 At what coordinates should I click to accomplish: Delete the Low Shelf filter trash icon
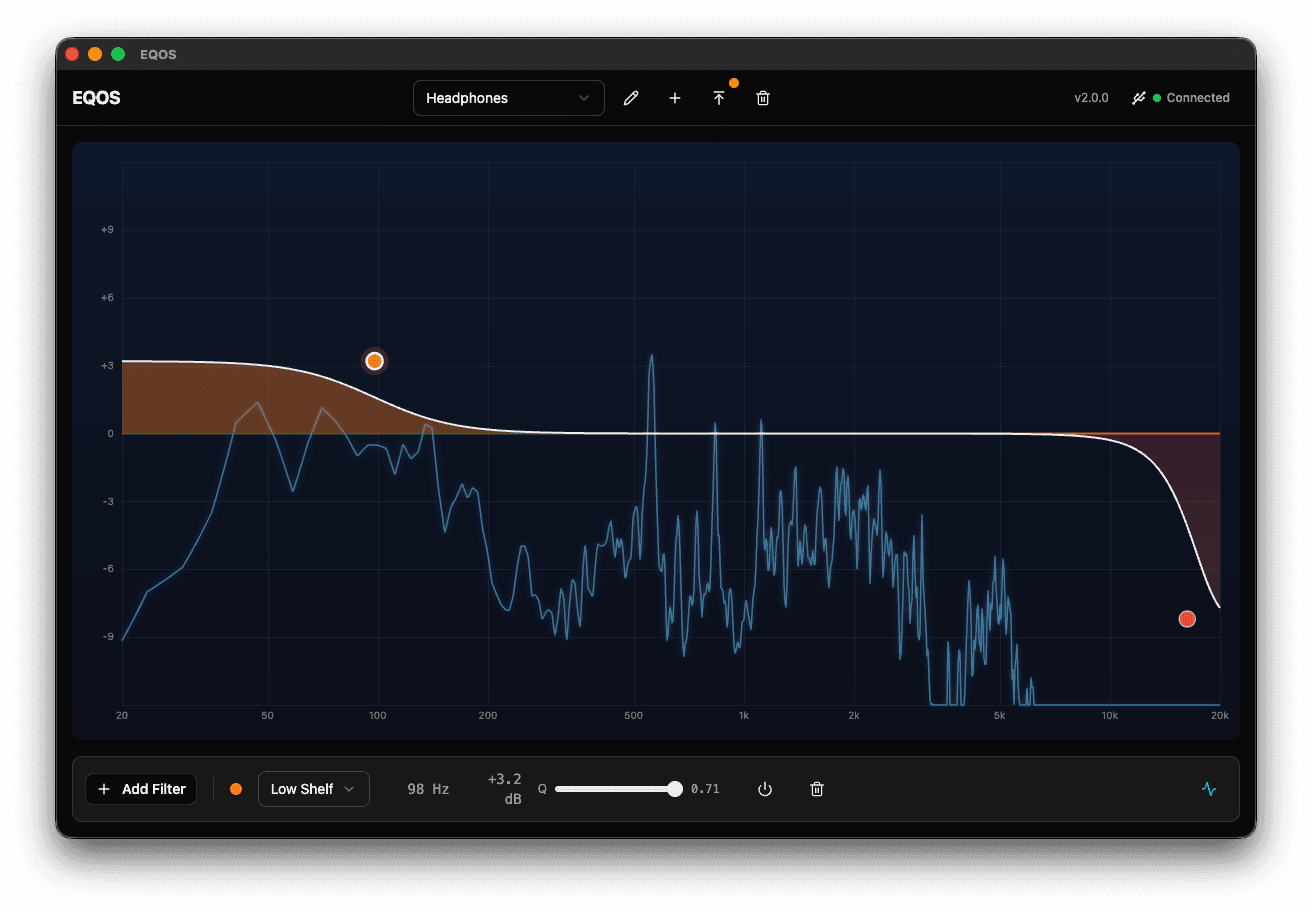[817, 789]
